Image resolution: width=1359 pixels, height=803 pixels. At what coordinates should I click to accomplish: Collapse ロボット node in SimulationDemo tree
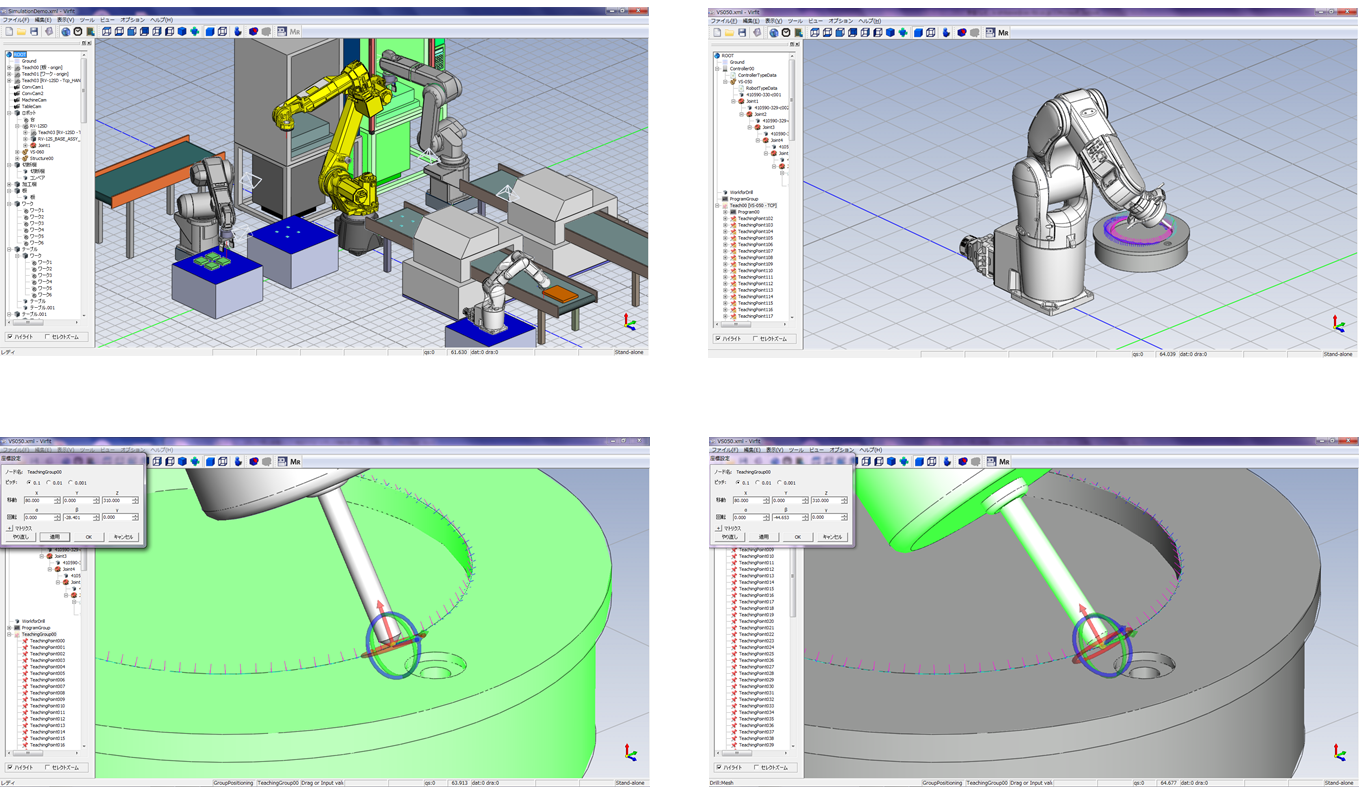point(9,113)
